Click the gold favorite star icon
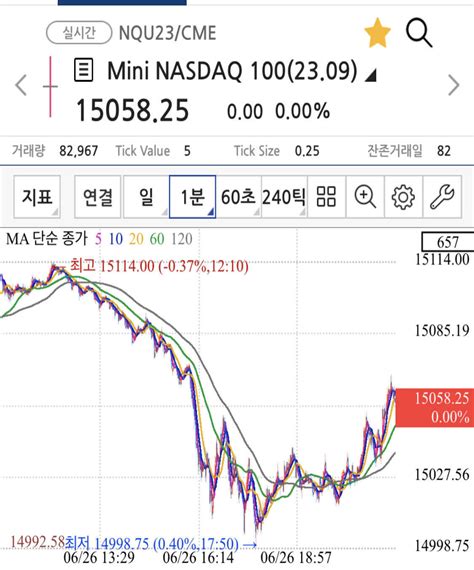Viewport: 474px width, 570px height. click(x=377, y=33)
